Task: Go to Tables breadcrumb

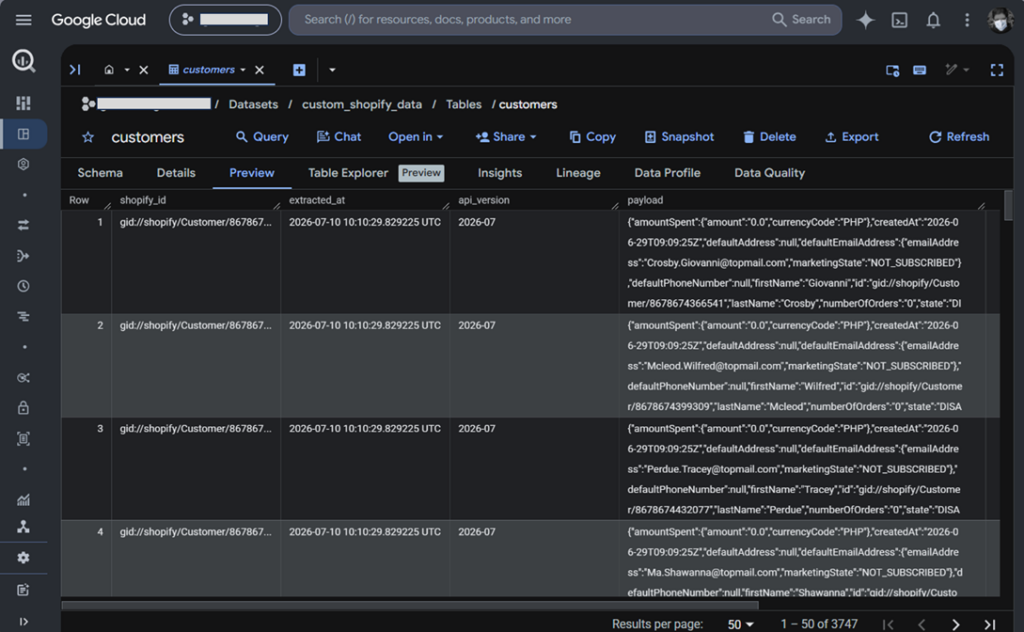Action: click(463, 104)
